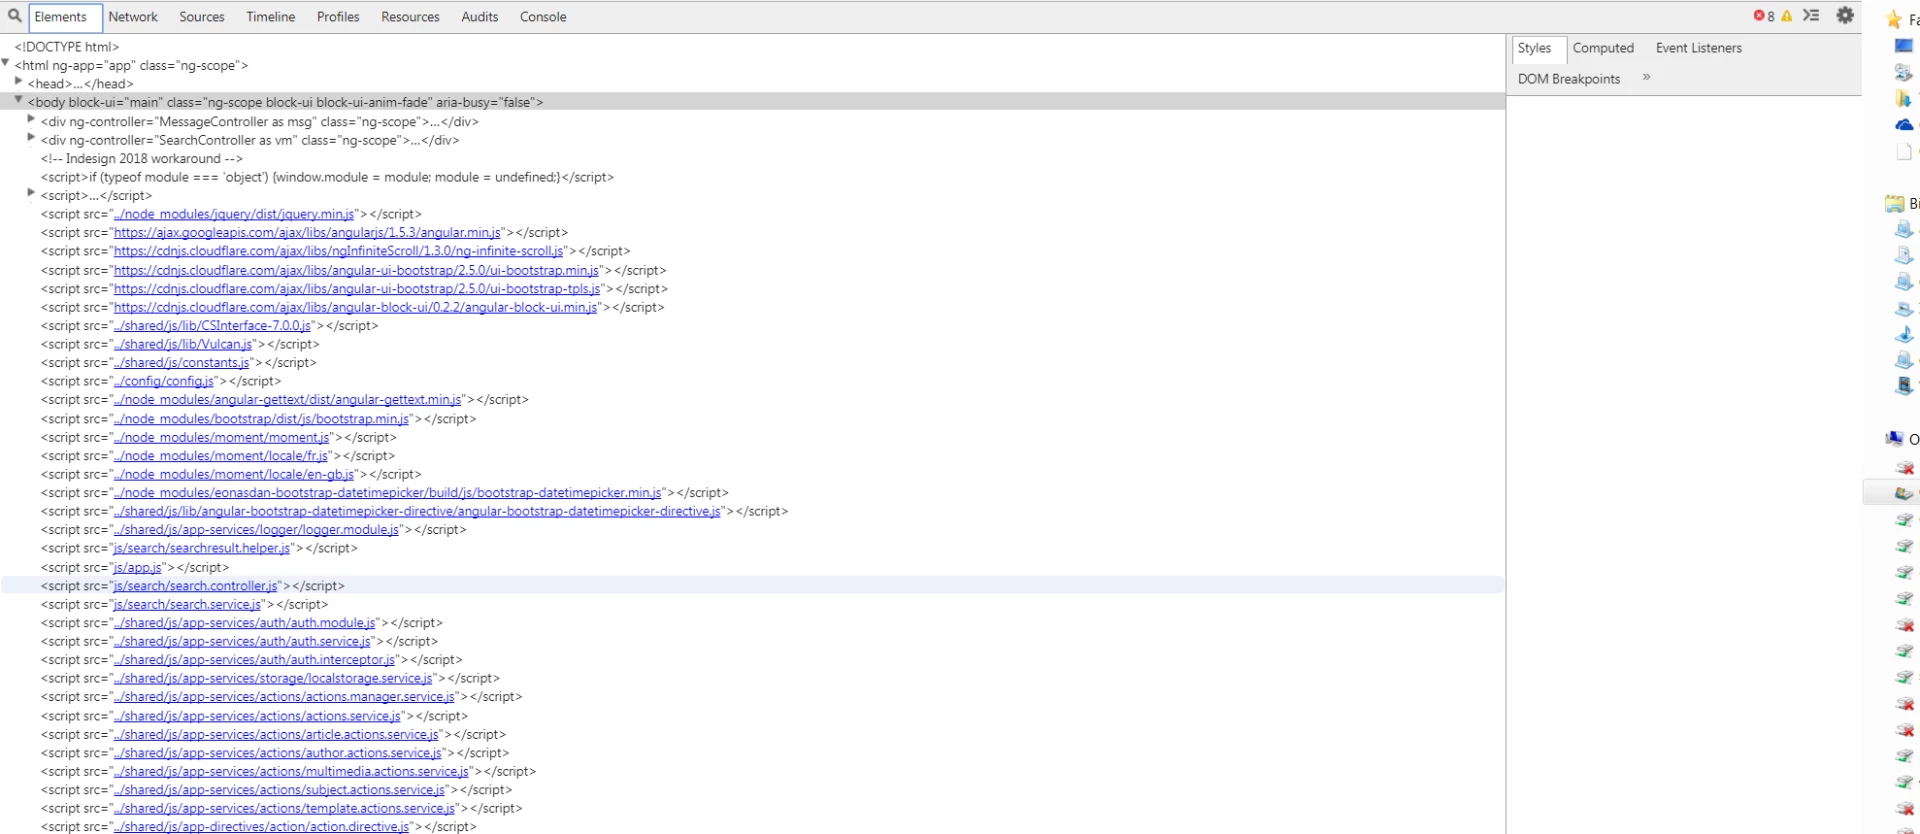
Task: Open the search.service.js link
Action: [187, 605]
